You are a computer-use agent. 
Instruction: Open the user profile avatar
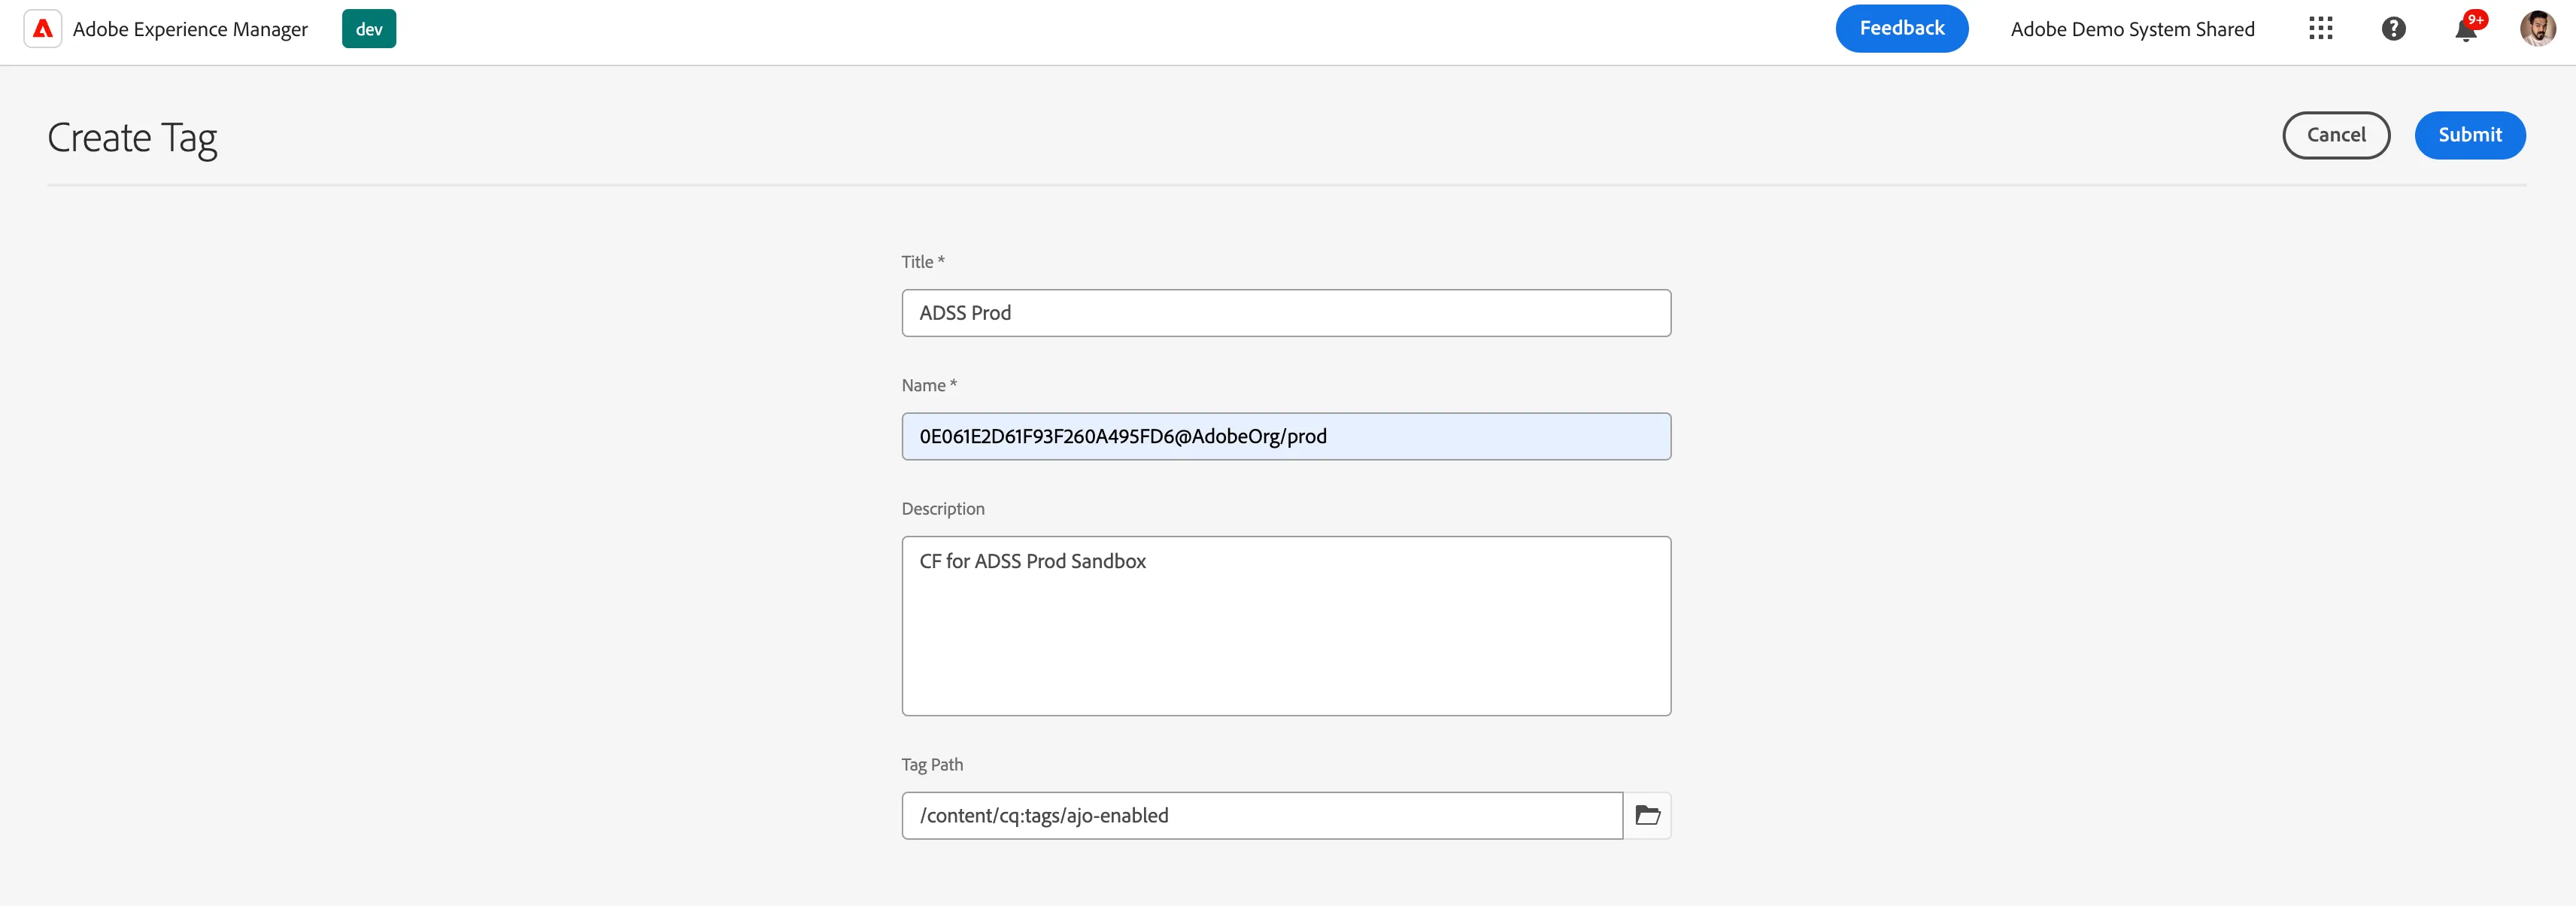(x=2537, y=29)
